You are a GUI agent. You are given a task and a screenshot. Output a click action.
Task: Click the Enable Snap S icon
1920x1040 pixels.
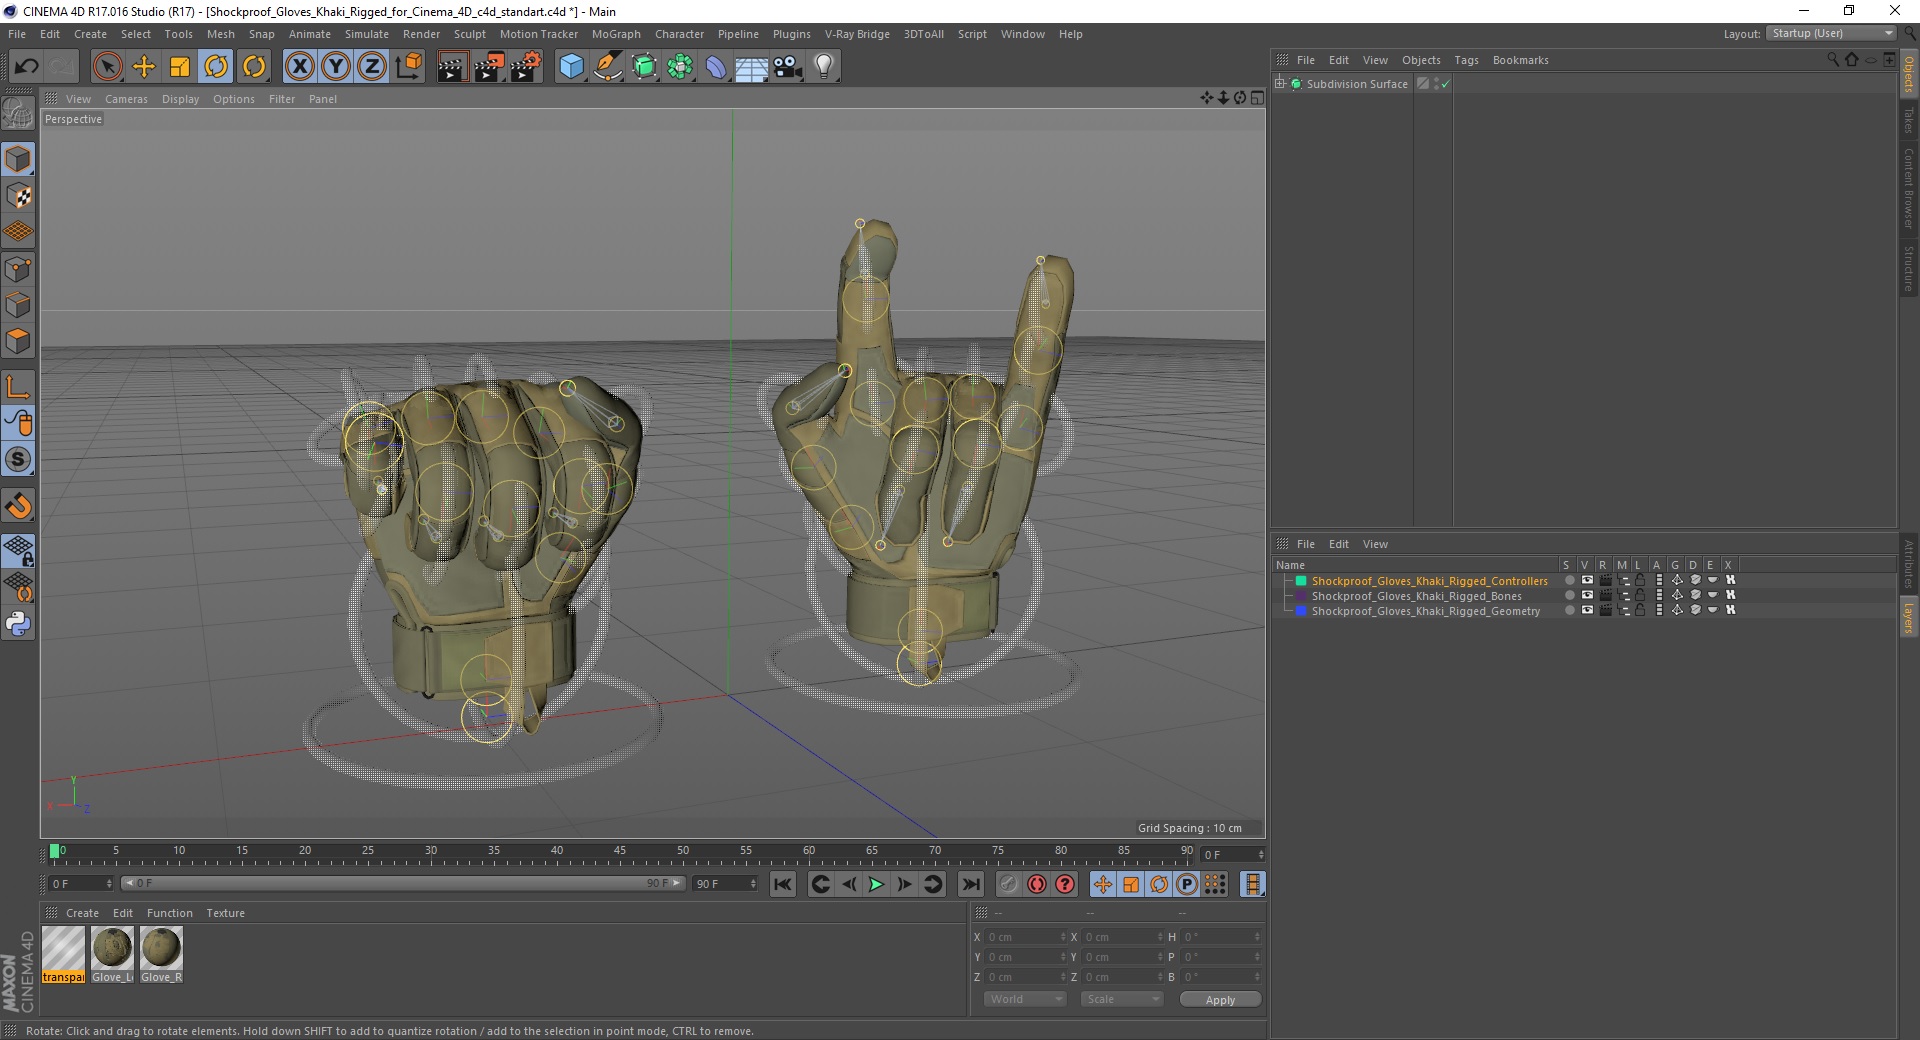point(18,460)
